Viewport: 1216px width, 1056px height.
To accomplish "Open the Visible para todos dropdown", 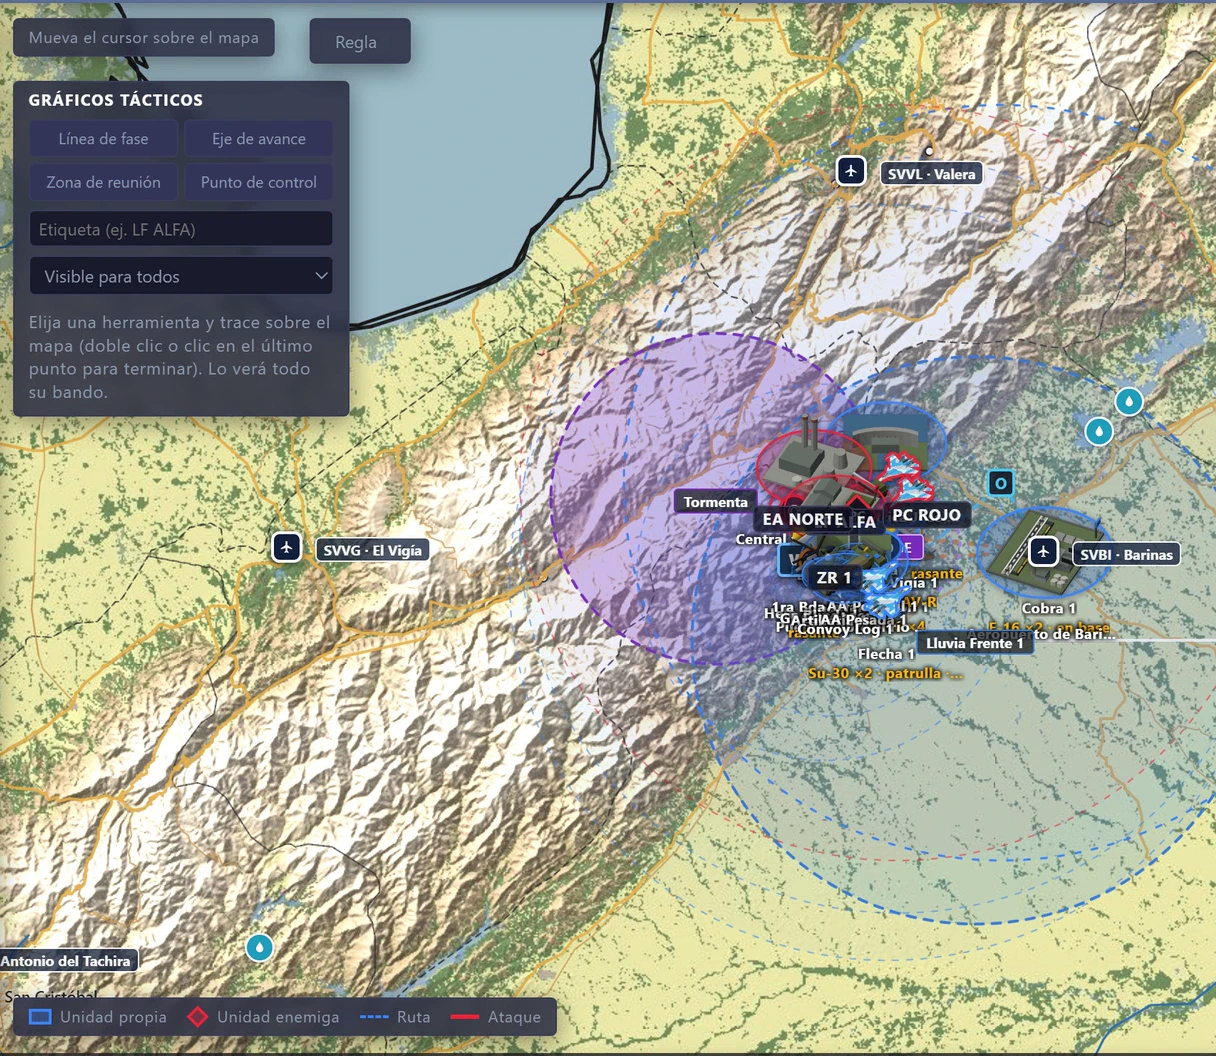I will (181, 276).
